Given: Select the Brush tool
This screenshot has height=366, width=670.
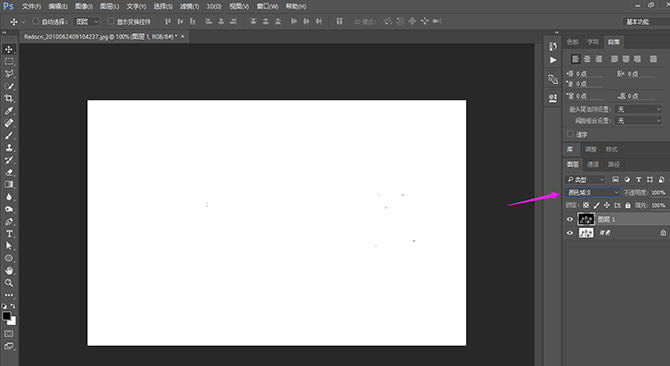Looking at the screenshot, I should click(9, 135).
